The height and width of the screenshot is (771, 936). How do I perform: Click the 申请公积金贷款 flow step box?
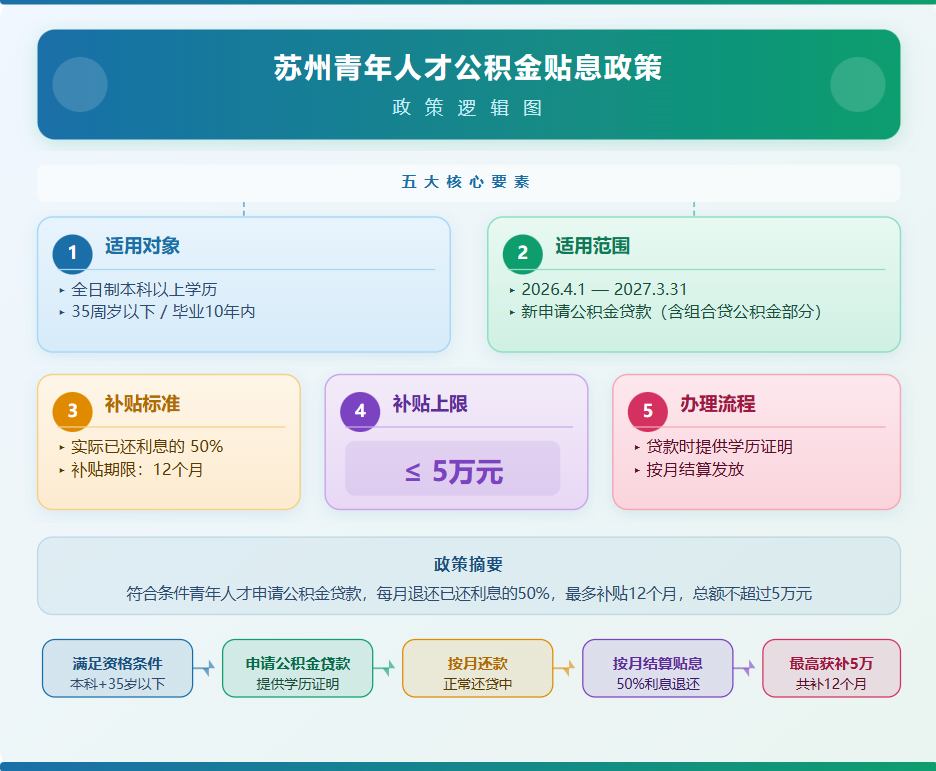(298, 668)
